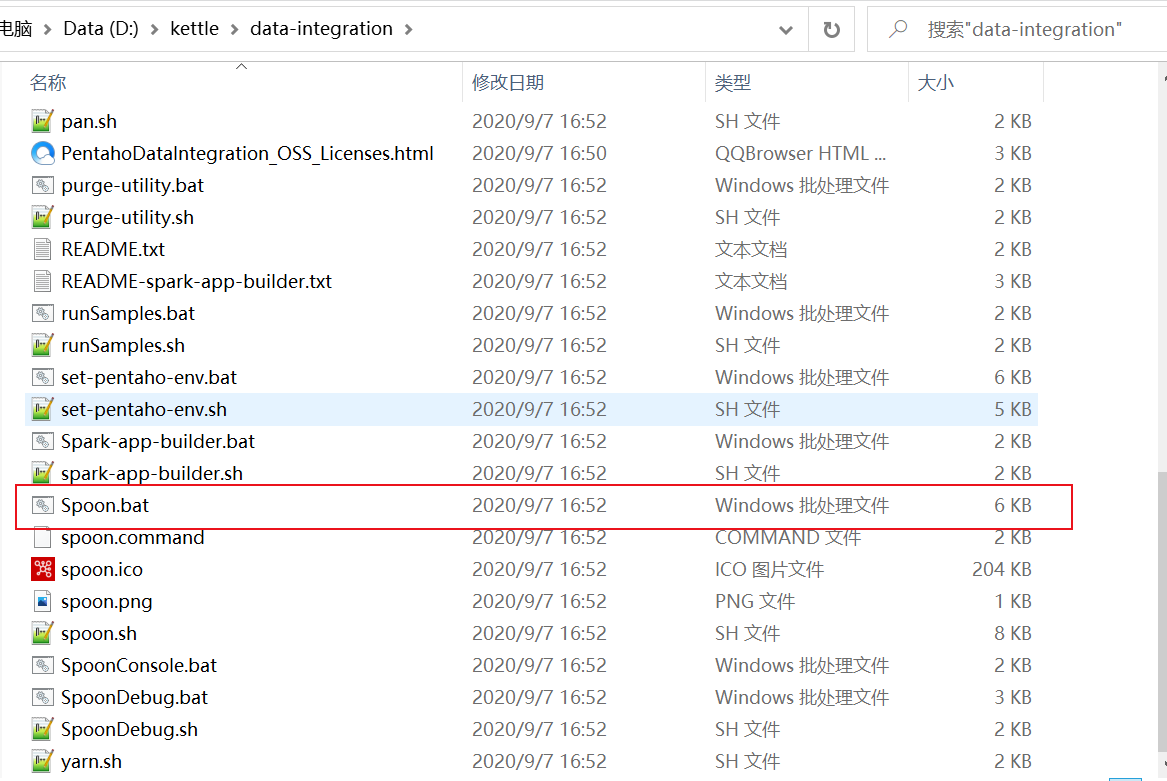Click the yarn.sh file icon
The image size is (1167, 781).
tap(42, 761)
